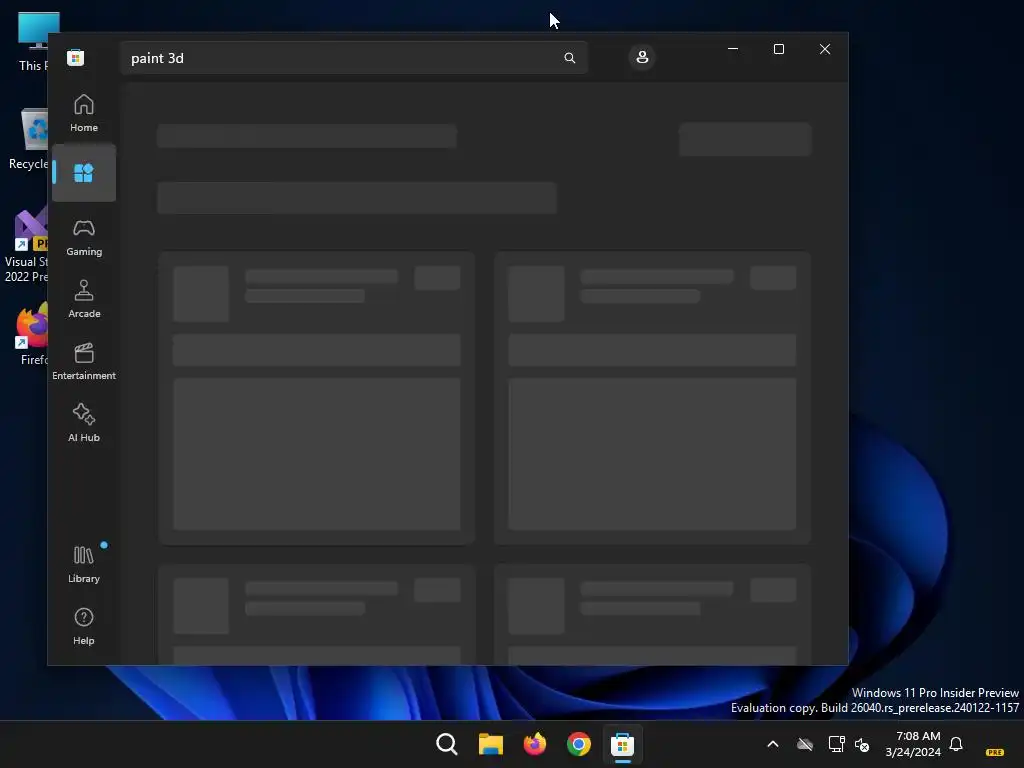
Task: Select the Recycle Bin desktop icon
Action: click(x=29, y=139)
